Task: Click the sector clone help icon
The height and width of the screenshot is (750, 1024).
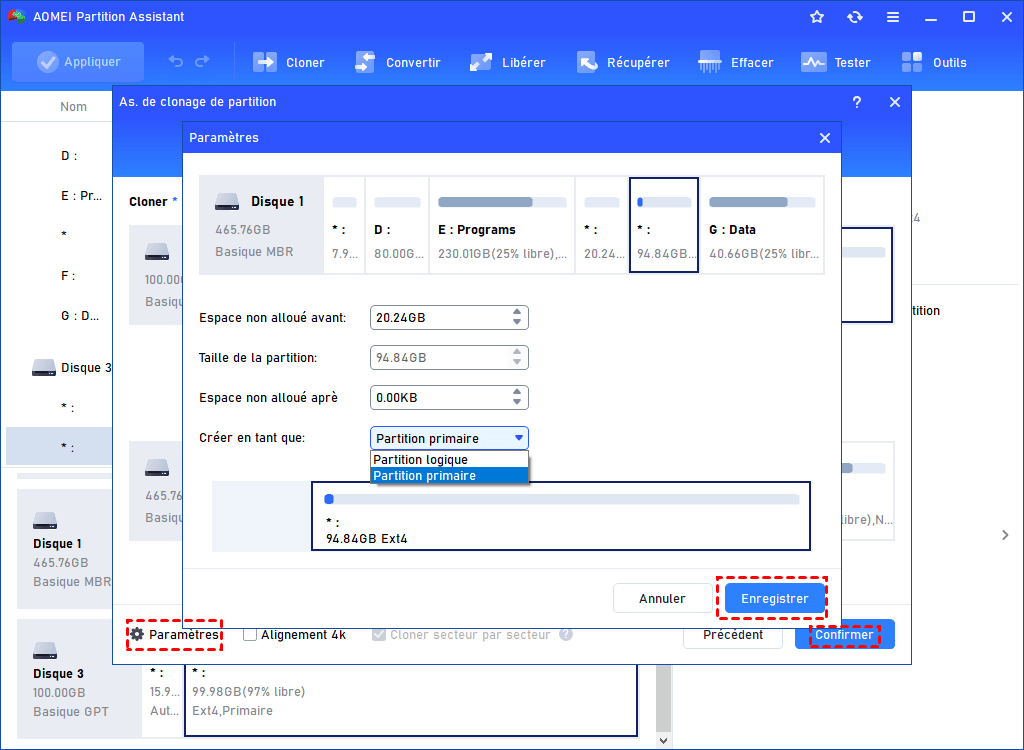Action: [x=566, y=634]
